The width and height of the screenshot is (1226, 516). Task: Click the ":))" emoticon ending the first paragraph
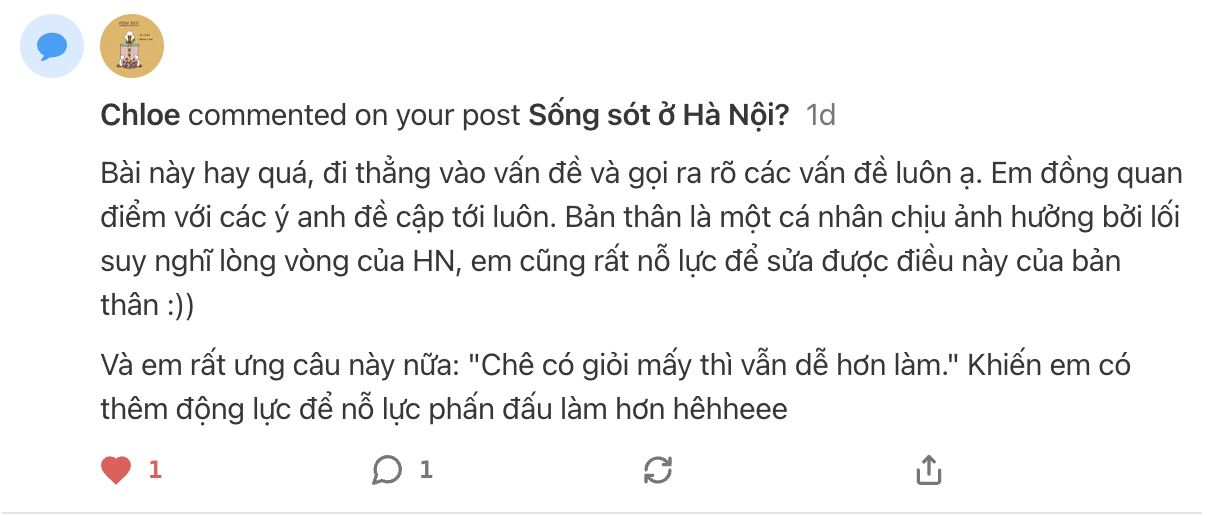click(x=174, y=306)
